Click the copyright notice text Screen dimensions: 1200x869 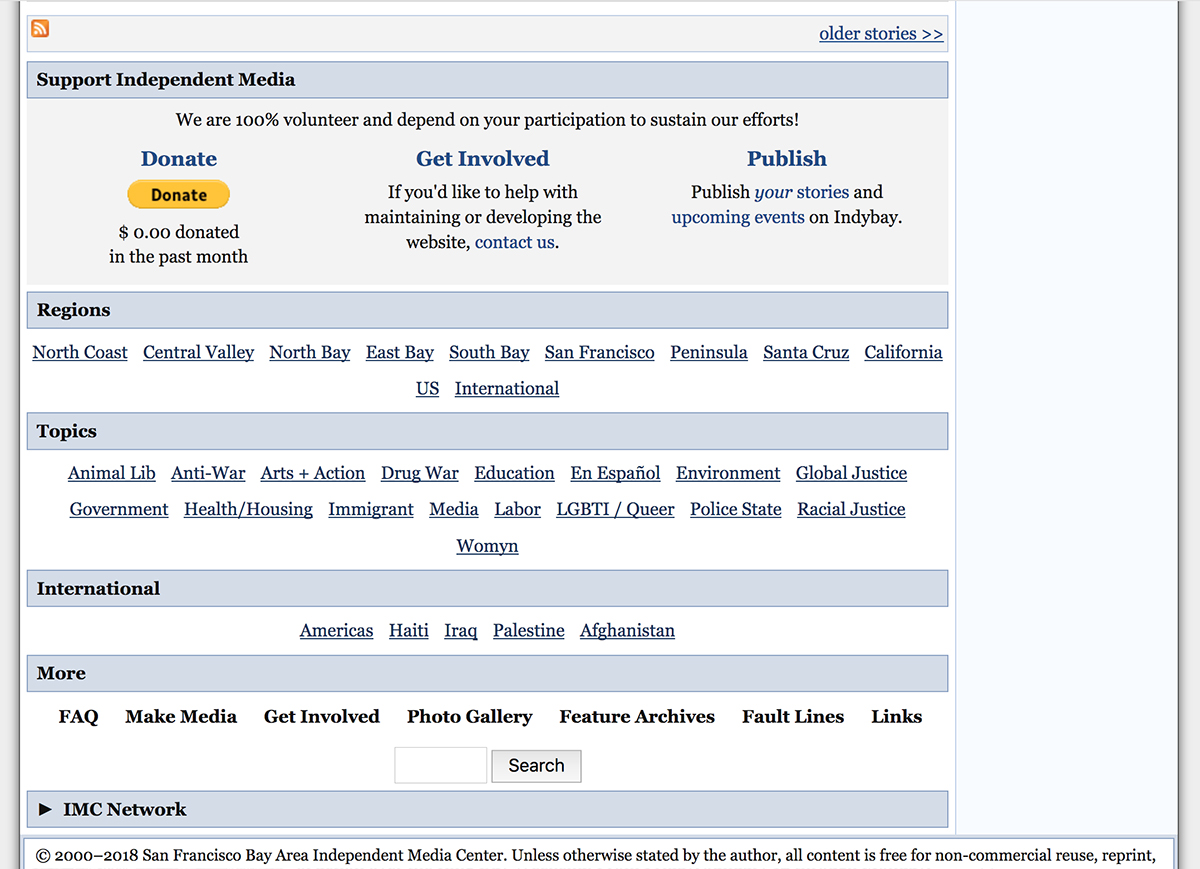tap(596, 856)
